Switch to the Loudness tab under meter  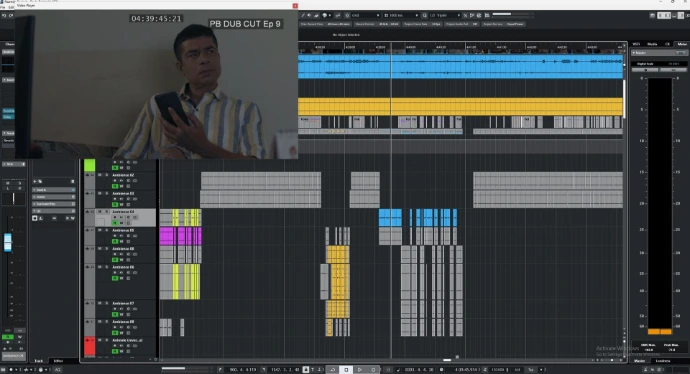(x=664, y=361)
